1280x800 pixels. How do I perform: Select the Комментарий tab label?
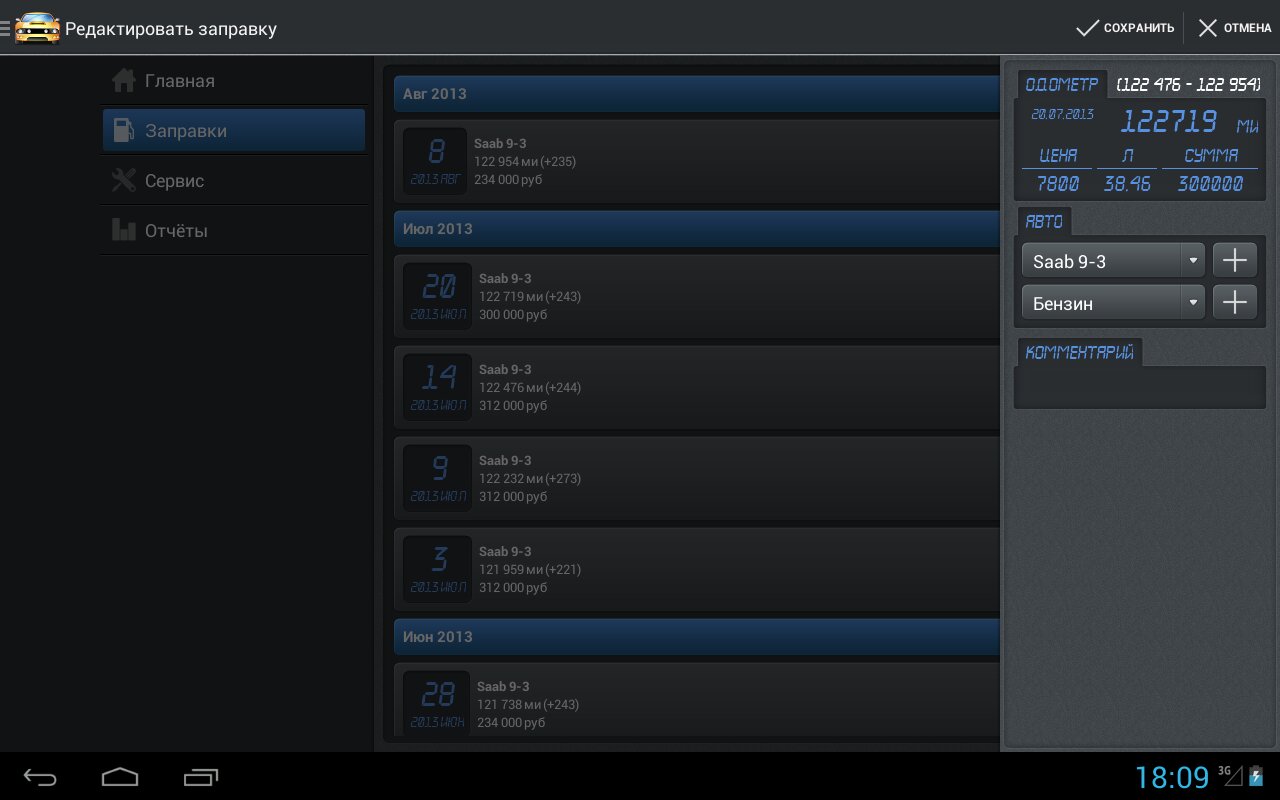click(1079, 352)
